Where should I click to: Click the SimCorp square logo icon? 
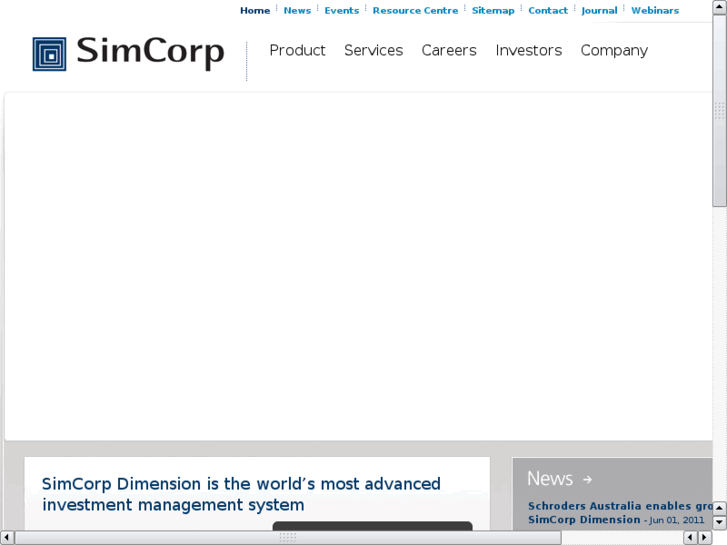click(x=49, y=54)
